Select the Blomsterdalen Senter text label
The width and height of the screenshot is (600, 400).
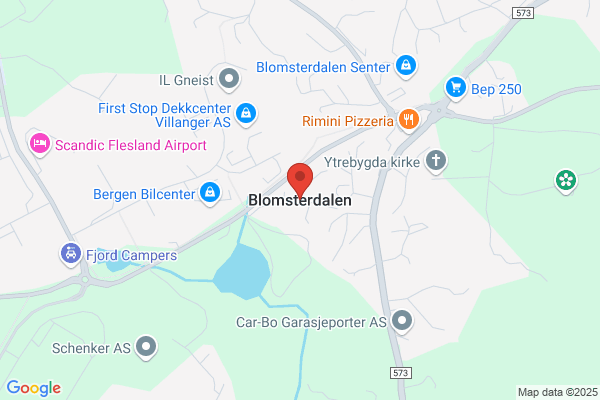[x=323, y=67]
